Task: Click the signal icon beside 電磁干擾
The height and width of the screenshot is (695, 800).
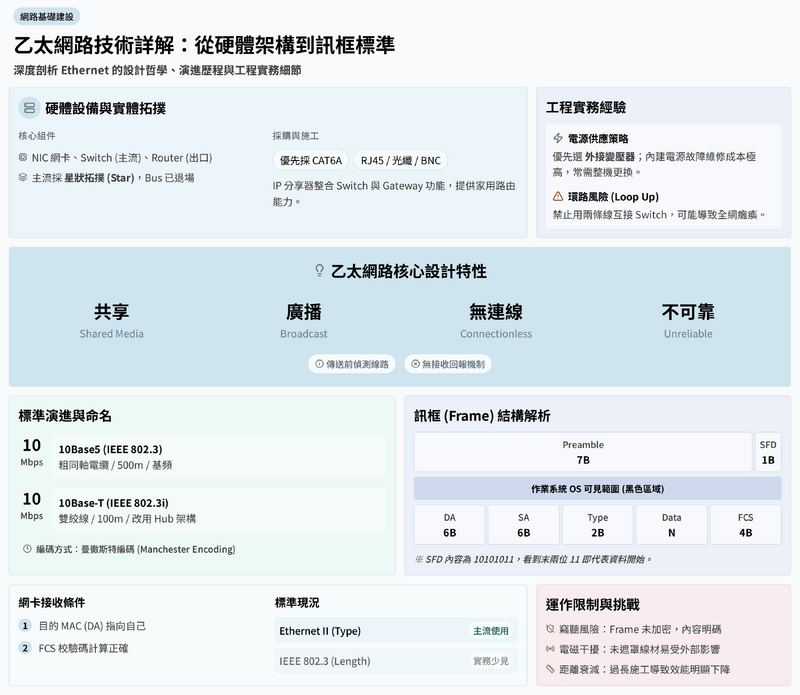Action: (551, 649)
